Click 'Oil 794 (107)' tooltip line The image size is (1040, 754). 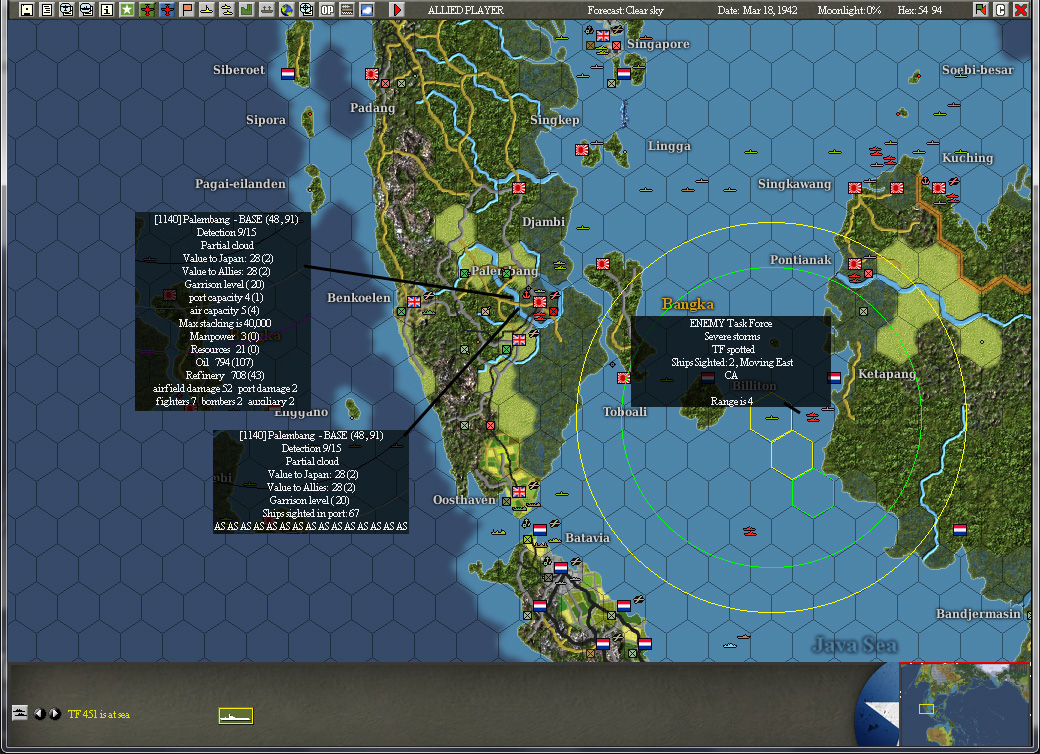click(224, 362)
